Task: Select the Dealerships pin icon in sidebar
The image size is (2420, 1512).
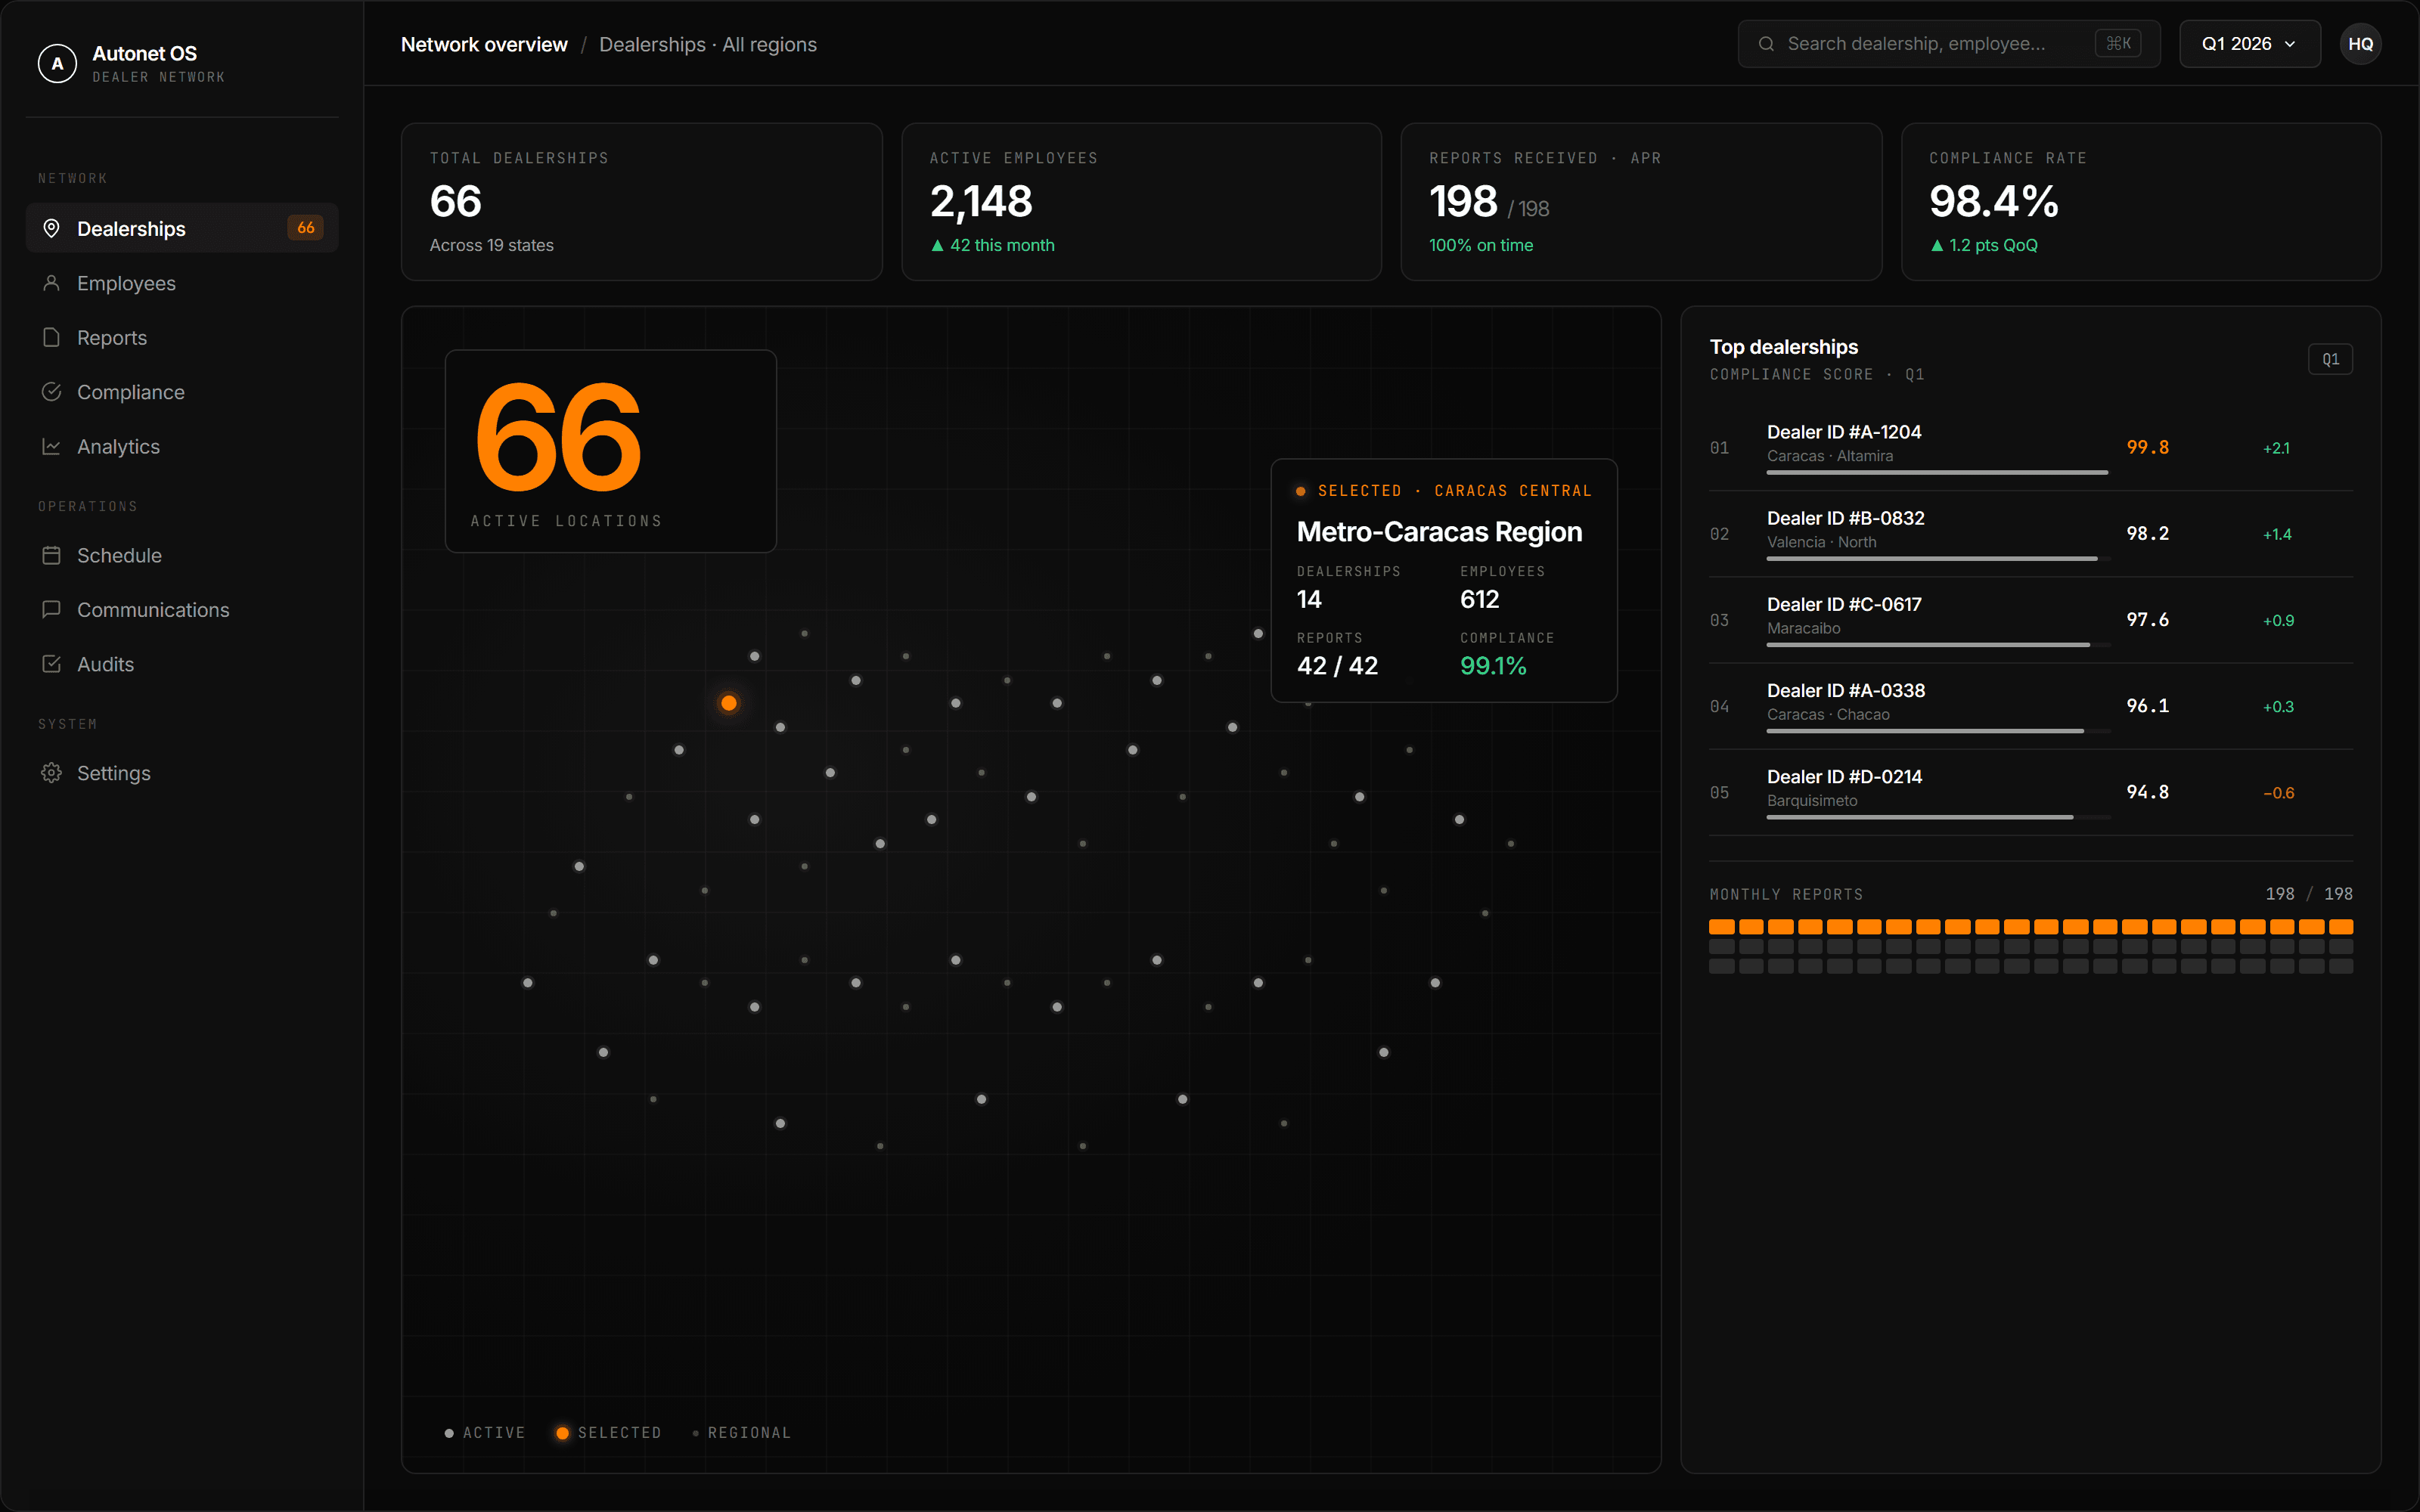Action: click(x=52, y=228)
